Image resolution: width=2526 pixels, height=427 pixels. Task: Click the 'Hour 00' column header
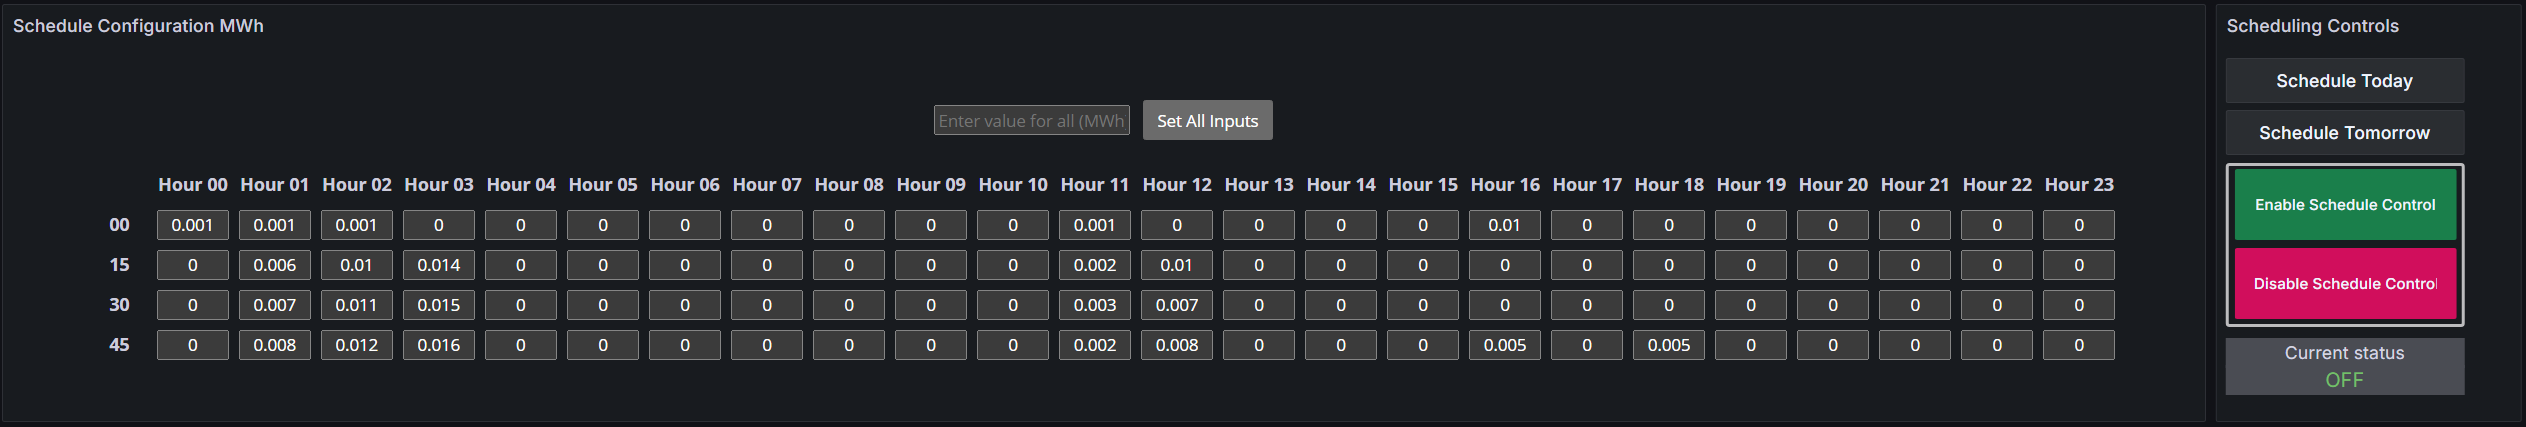[x=193, y=185]
